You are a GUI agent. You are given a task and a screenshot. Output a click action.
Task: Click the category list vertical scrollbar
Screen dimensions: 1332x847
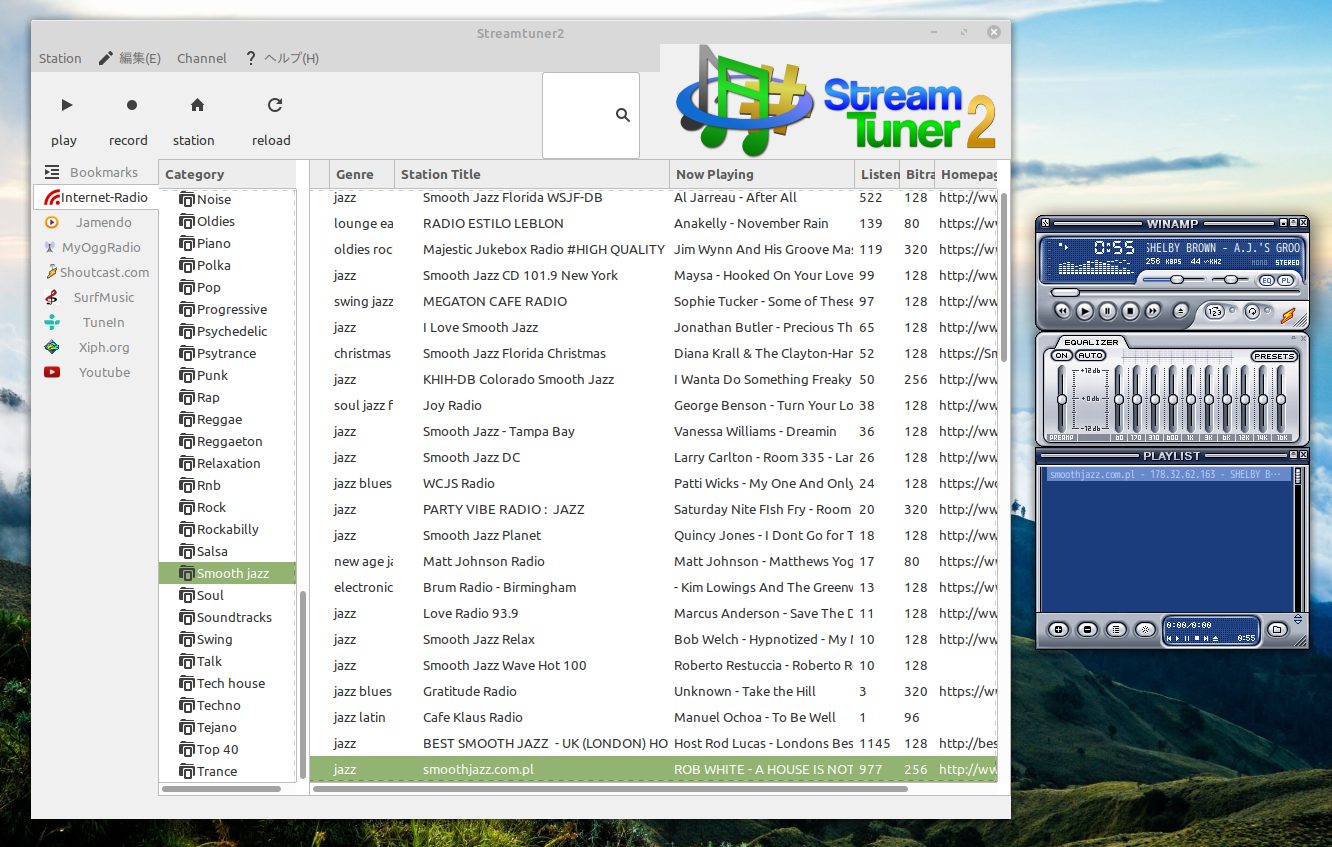303,685
